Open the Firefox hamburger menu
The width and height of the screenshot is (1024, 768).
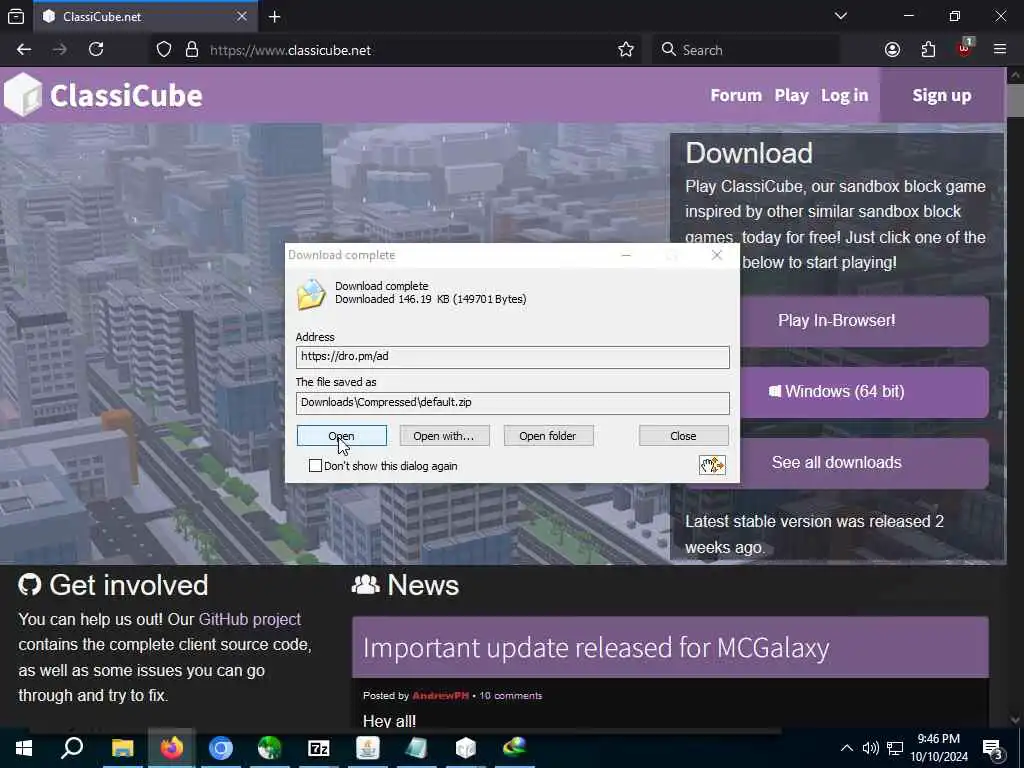pos(1000,50)
